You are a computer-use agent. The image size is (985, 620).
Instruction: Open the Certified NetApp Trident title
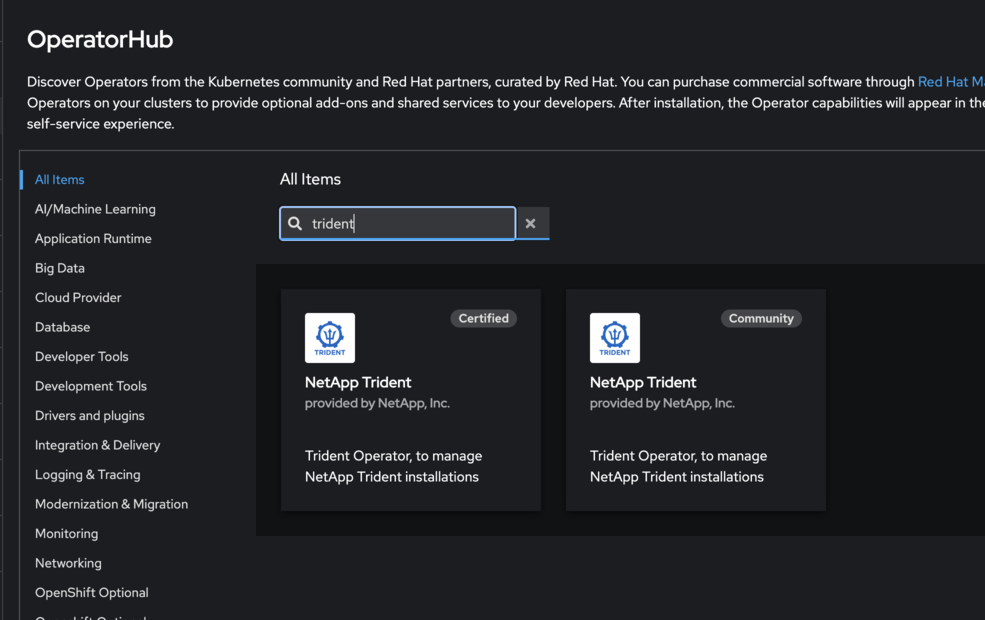358,382
